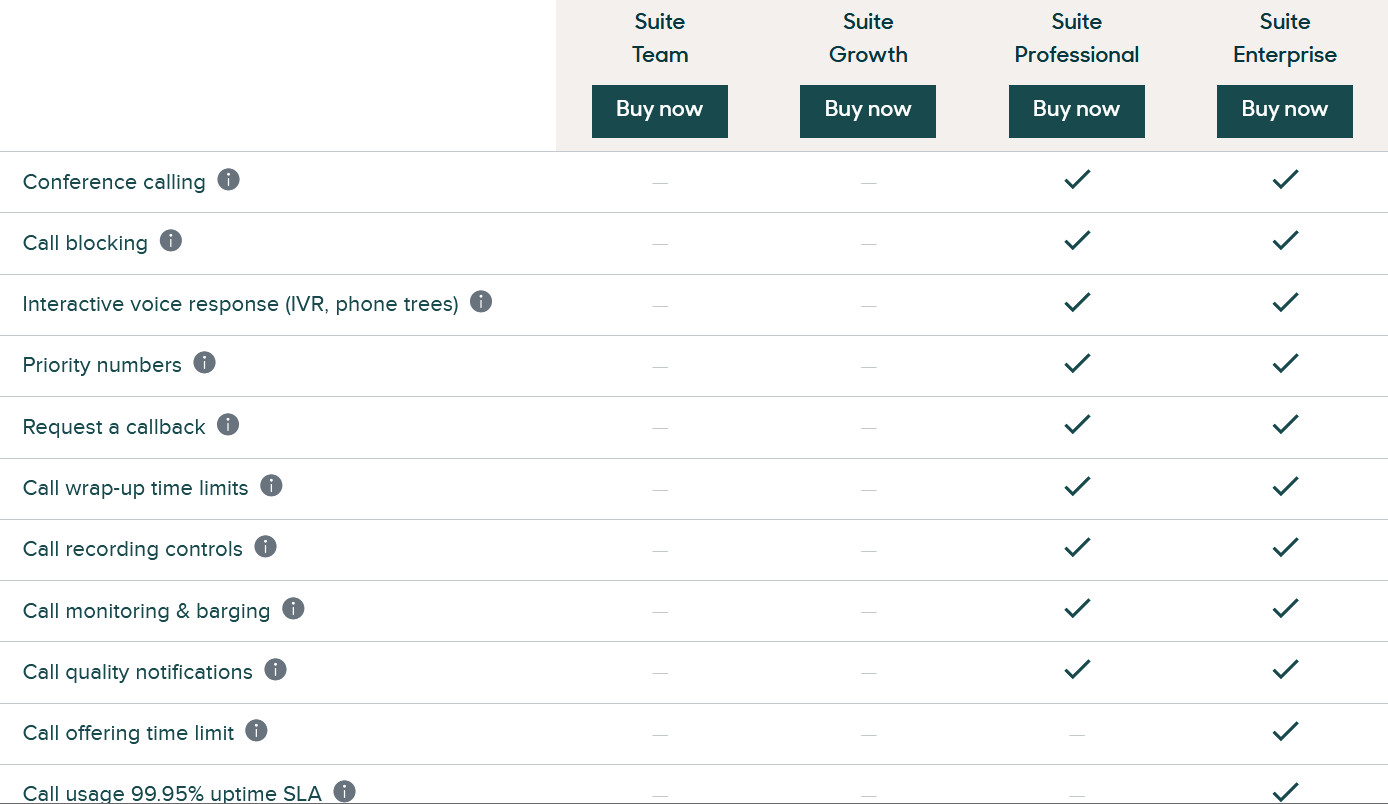Open info icon for Call wrap-up time limits
Image resolution: width=1388 pixels, height=804 pixels.
271,486
